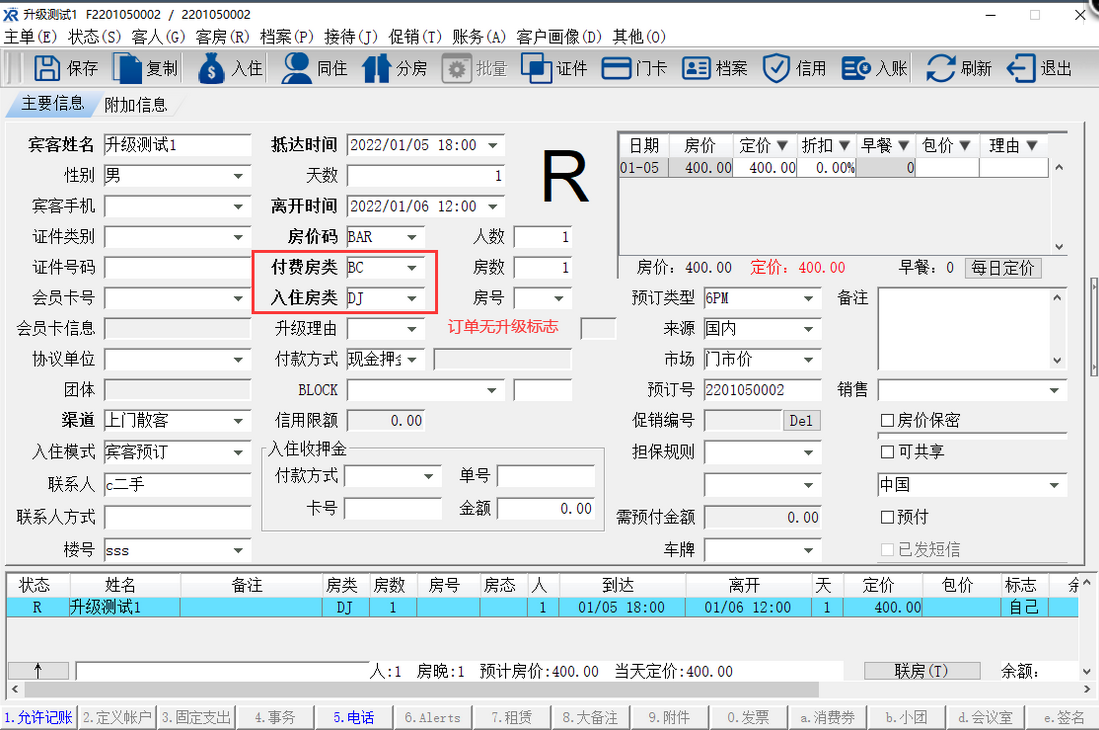The height and width of the screenshot is (730, 1099).
Task: Click the 档案 profile card icon
Action: pos(696,69)
